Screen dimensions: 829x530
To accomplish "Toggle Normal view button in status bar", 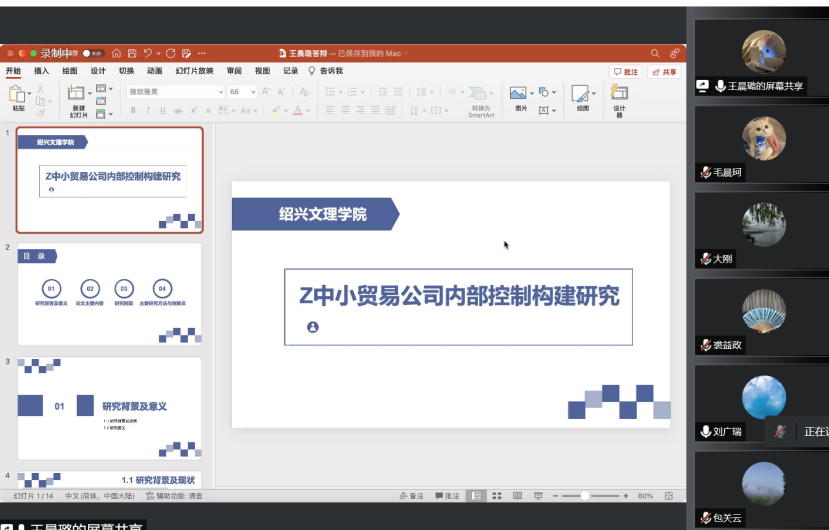I will 476,496.
